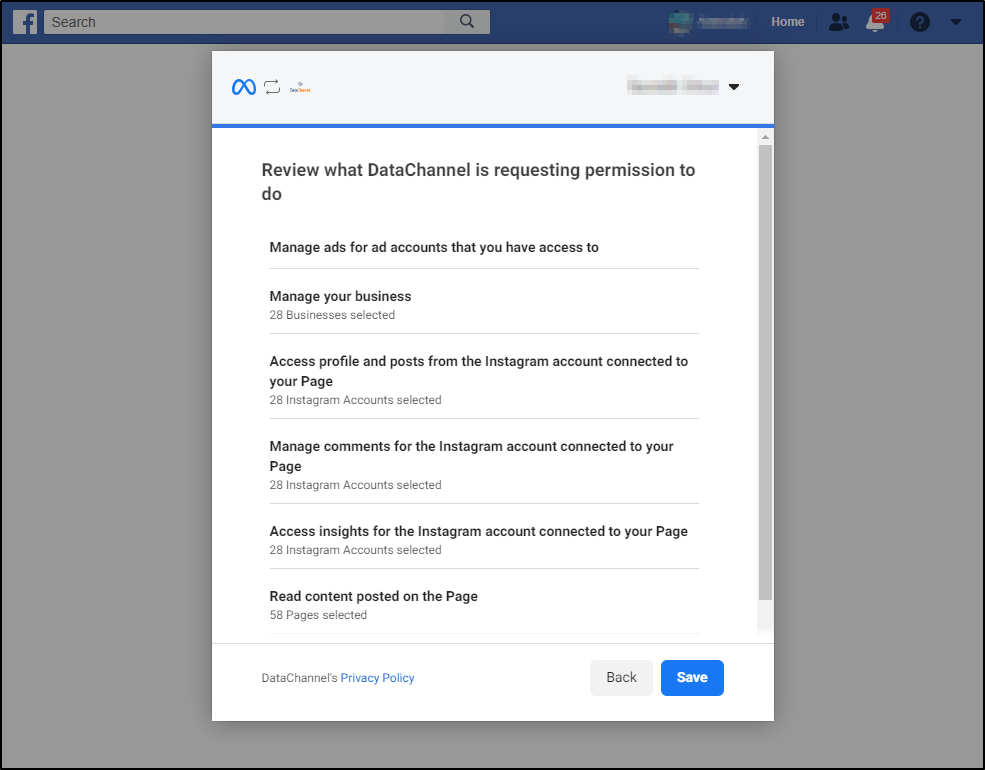Click the search magnifier button
Viewport: 985px width, 770px height.
[x=467, y=22]
